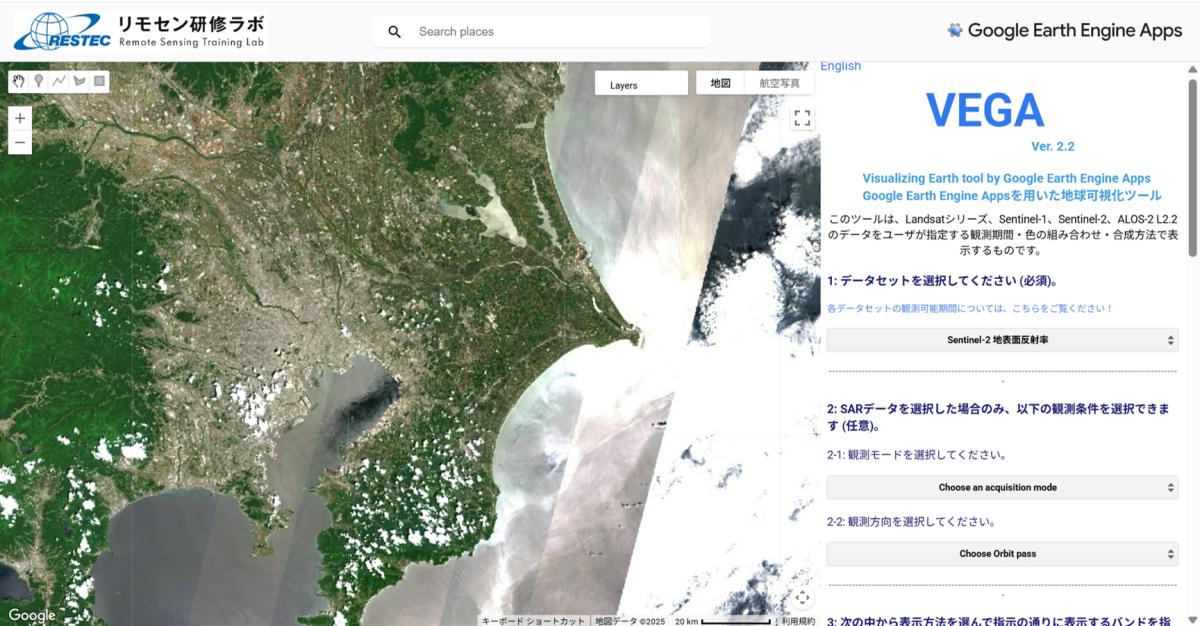Image resolution: width=1200 pixels, height=626 pixels.
Task: Switch to the 地図 map view
Action: tap(721, 84)
